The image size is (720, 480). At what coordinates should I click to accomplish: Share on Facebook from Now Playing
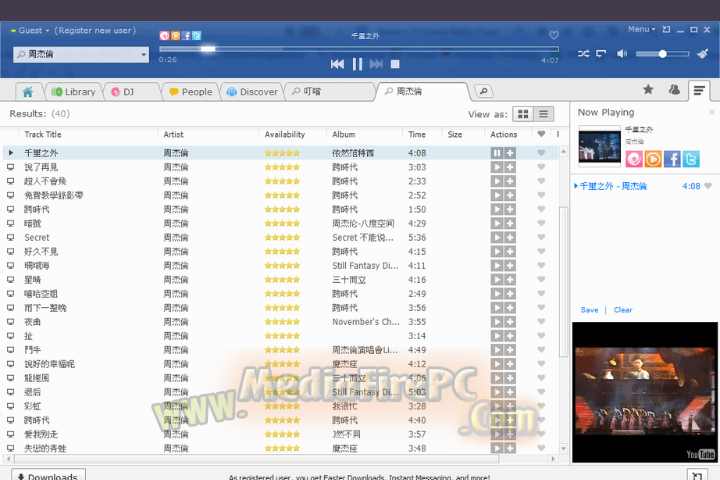(x=672, y=159)
